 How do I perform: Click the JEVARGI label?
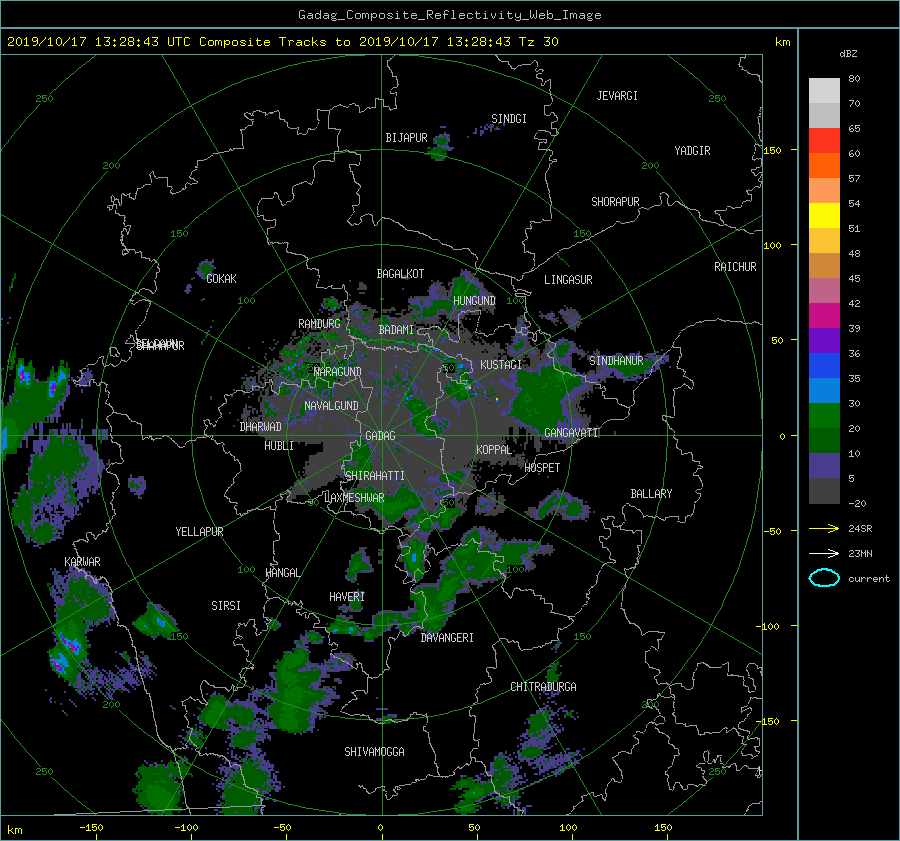617,96
